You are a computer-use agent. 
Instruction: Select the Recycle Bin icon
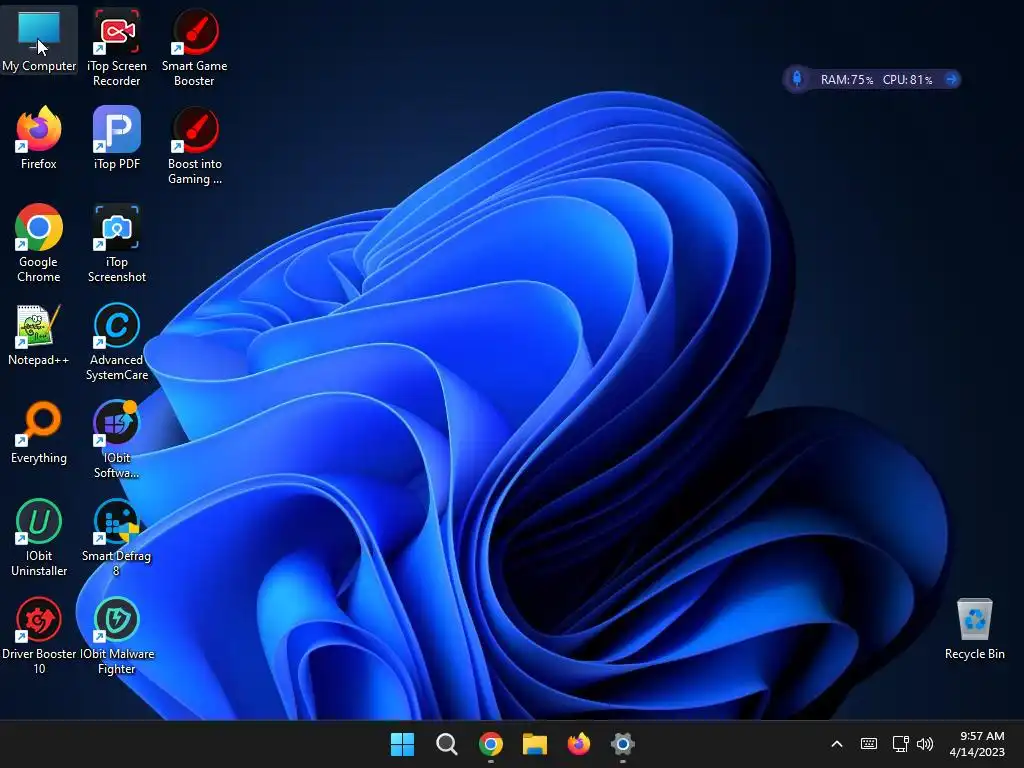point(974,628)
